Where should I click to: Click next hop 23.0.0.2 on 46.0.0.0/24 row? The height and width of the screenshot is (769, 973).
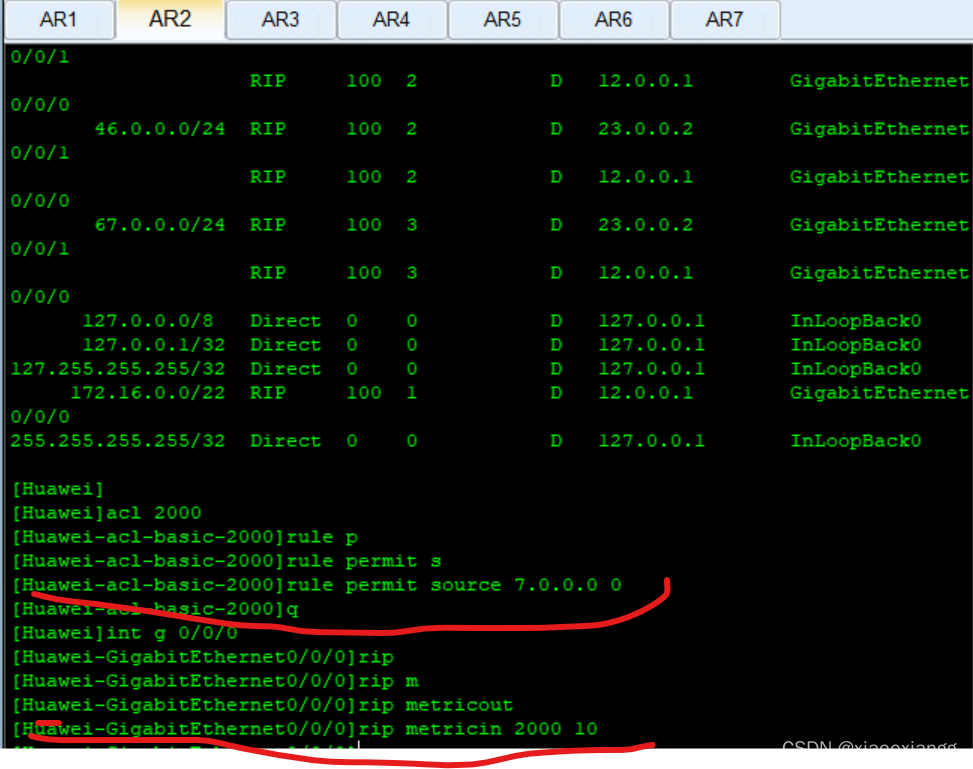point(645,128)
